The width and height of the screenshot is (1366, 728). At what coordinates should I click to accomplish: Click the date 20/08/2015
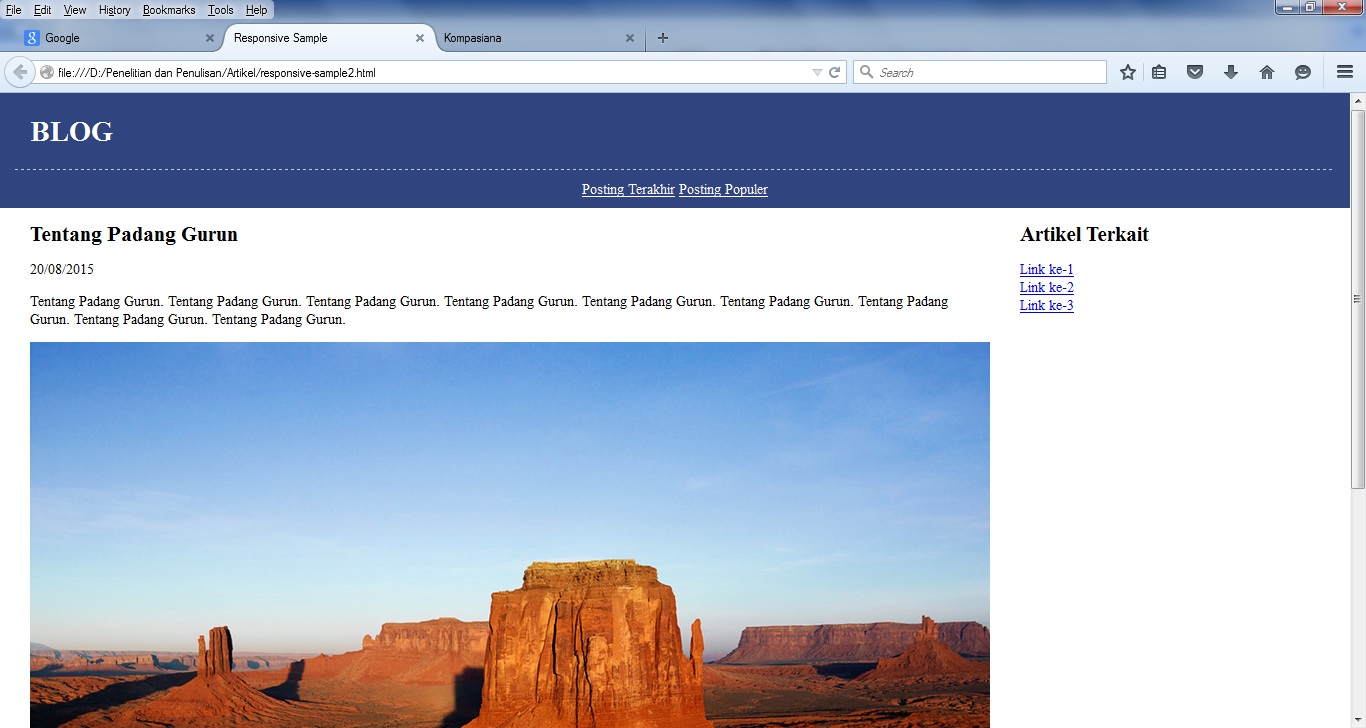coord(62,269)
